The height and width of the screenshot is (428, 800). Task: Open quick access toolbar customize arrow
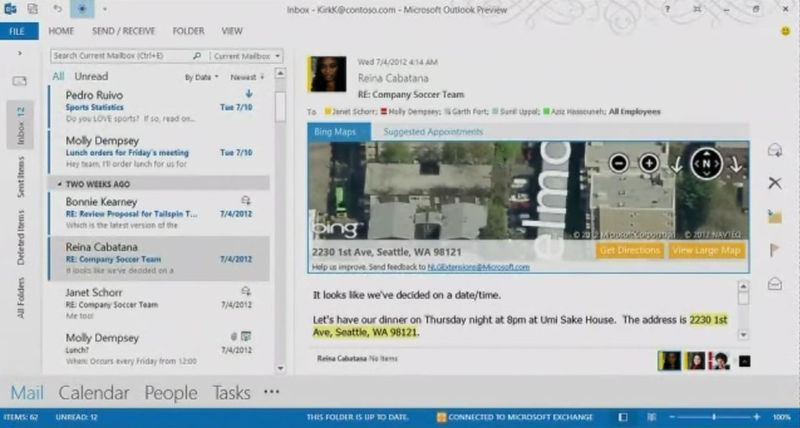105,9
